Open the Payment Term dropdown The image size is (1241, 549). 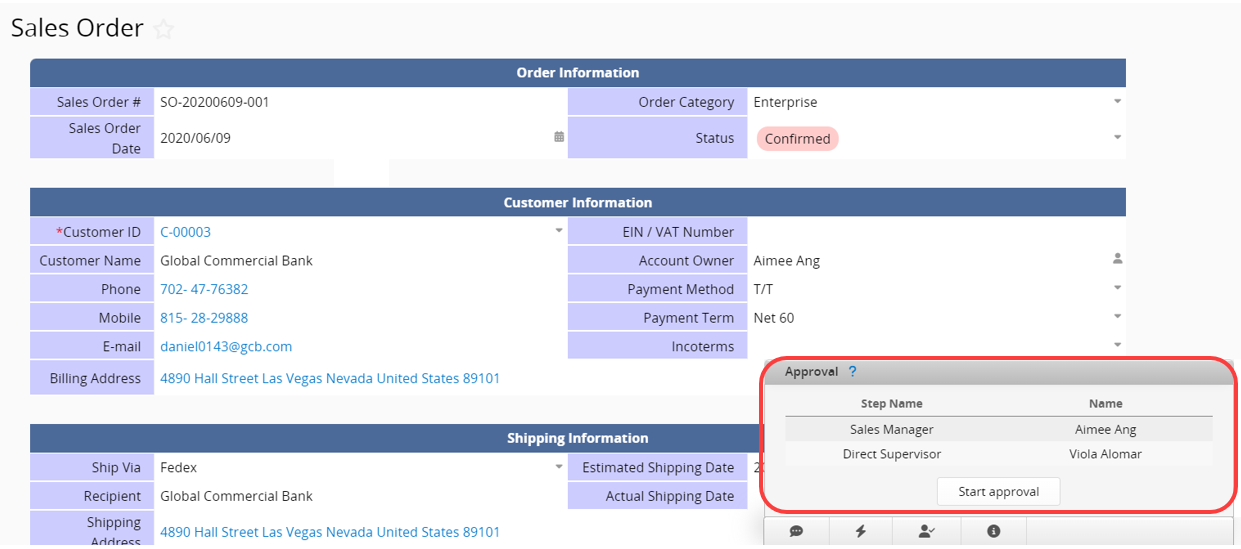[x=1117, y=317]
